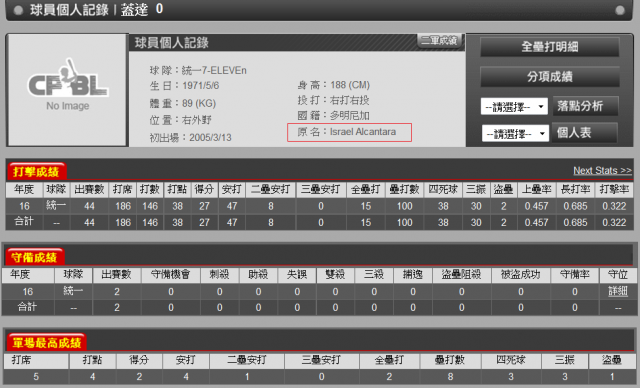The width and height of the screenshot is (640, 388).
Task: Click the 壘打數 value 100 in year 16 row
Action: 404,206
